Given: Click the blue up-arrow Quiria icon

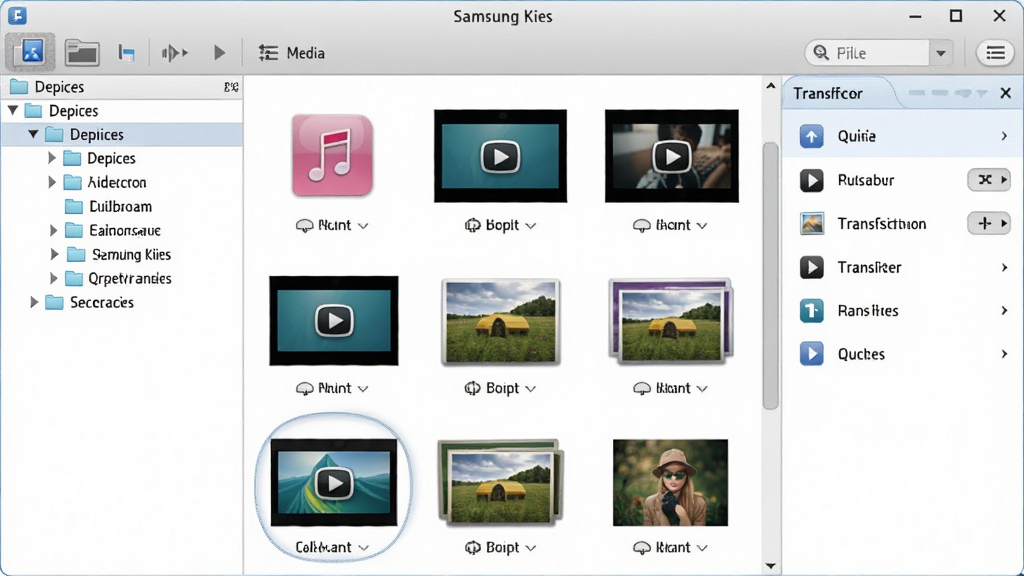Looking at the screenshot, I should coord(811,136).
